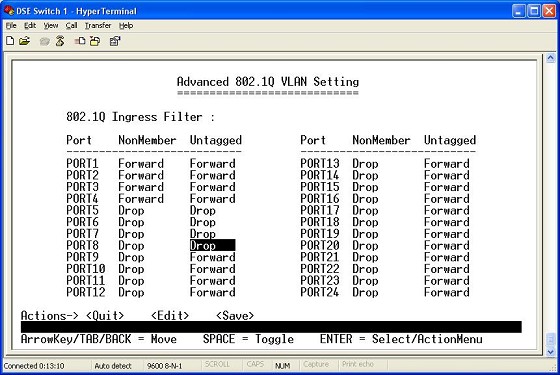Click the highlighted PORT8 Untagged Drop value
The height and width of the screenshot is (375, 560).
[x=212, y=245]
